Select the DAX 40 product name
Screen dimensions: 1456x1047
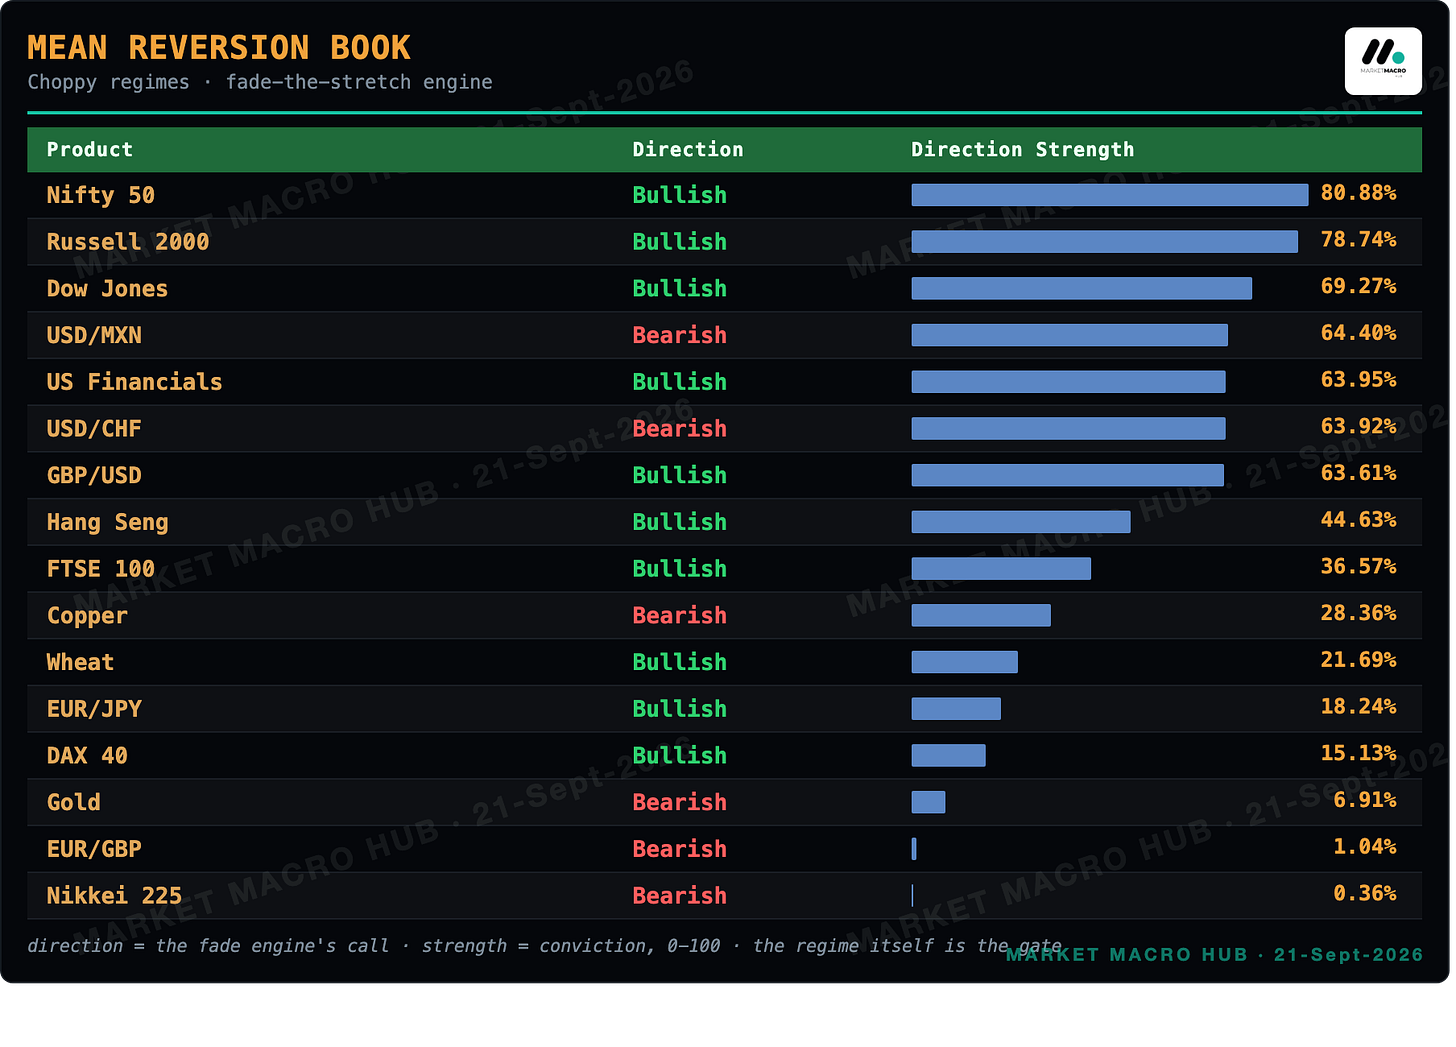coord(87,756)
